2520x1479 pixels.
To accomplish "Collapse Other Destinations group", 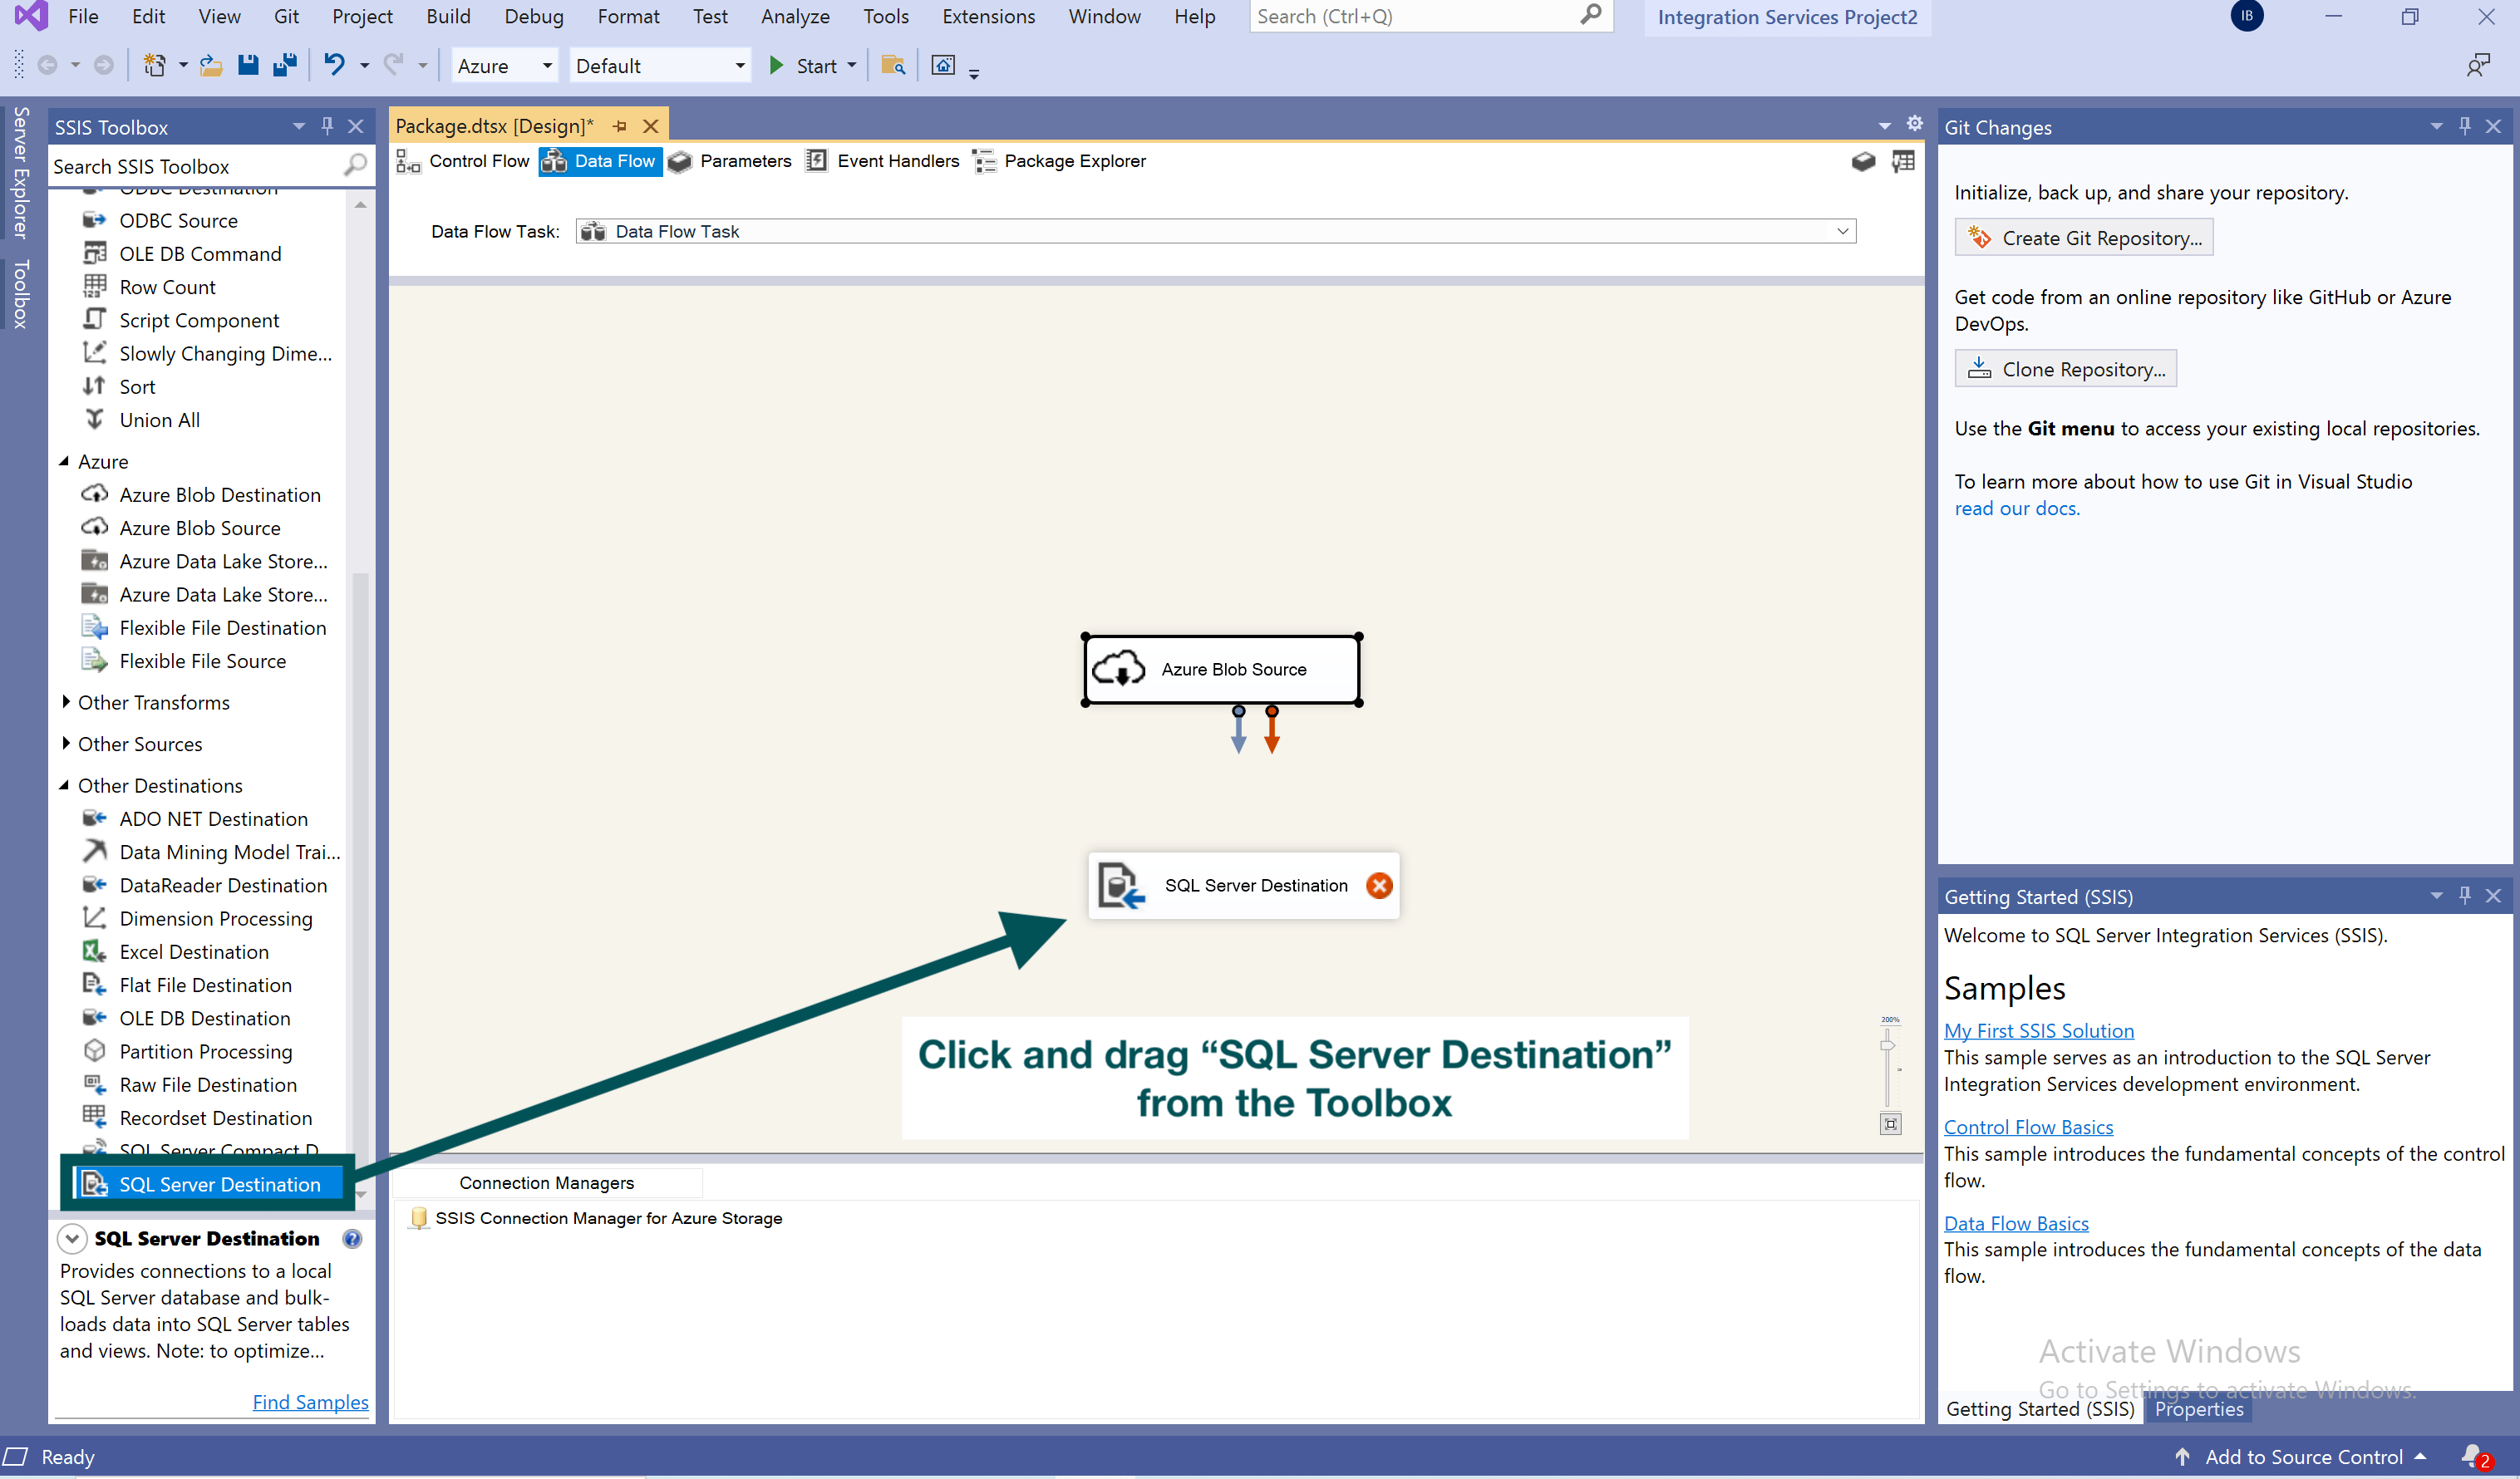I will point(64,785).
